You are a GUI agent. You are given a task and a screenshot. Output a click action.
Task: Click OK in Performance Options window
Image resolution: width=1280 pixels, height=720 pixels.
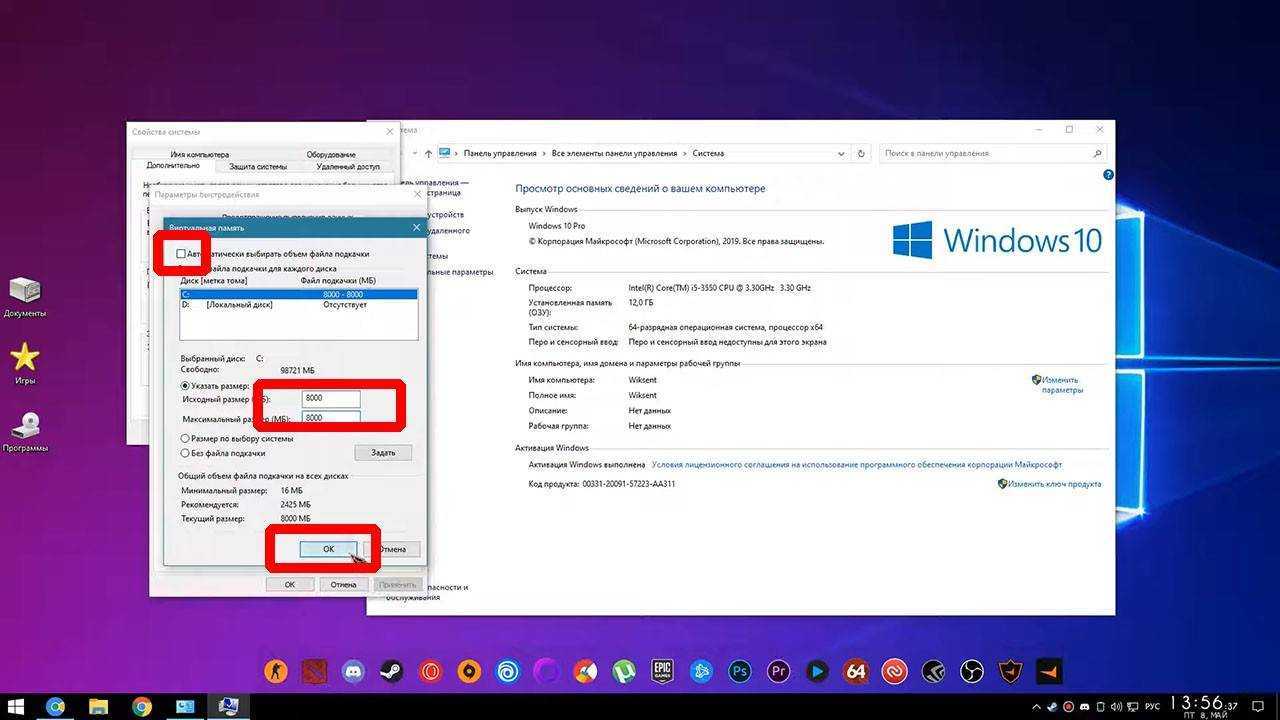[x=289, y=584]
